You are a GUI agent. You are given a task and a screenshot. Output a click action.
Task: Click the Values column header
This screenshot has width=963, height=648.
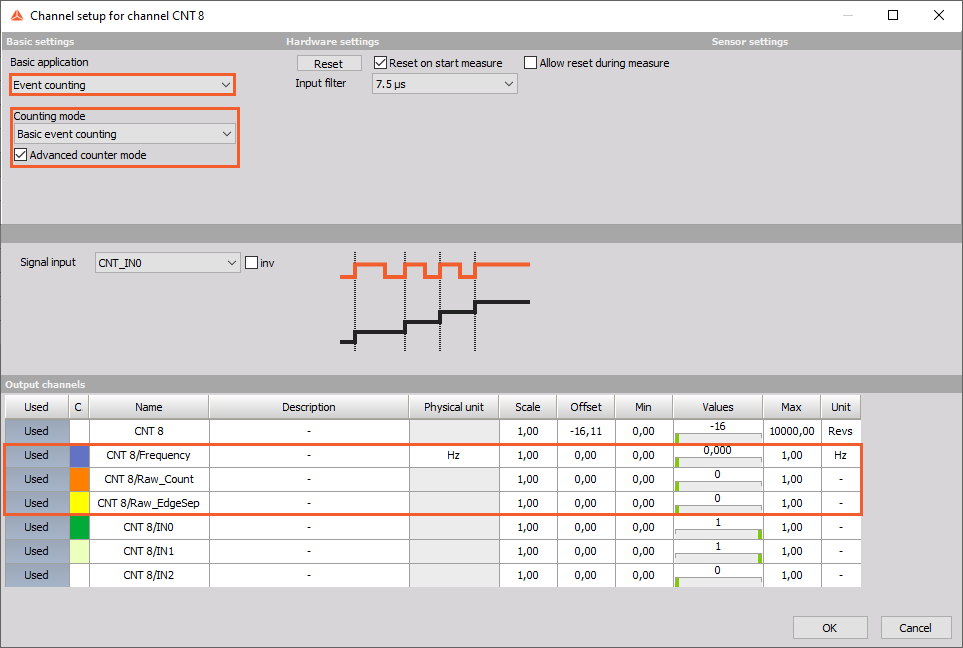tap(717, 407)
